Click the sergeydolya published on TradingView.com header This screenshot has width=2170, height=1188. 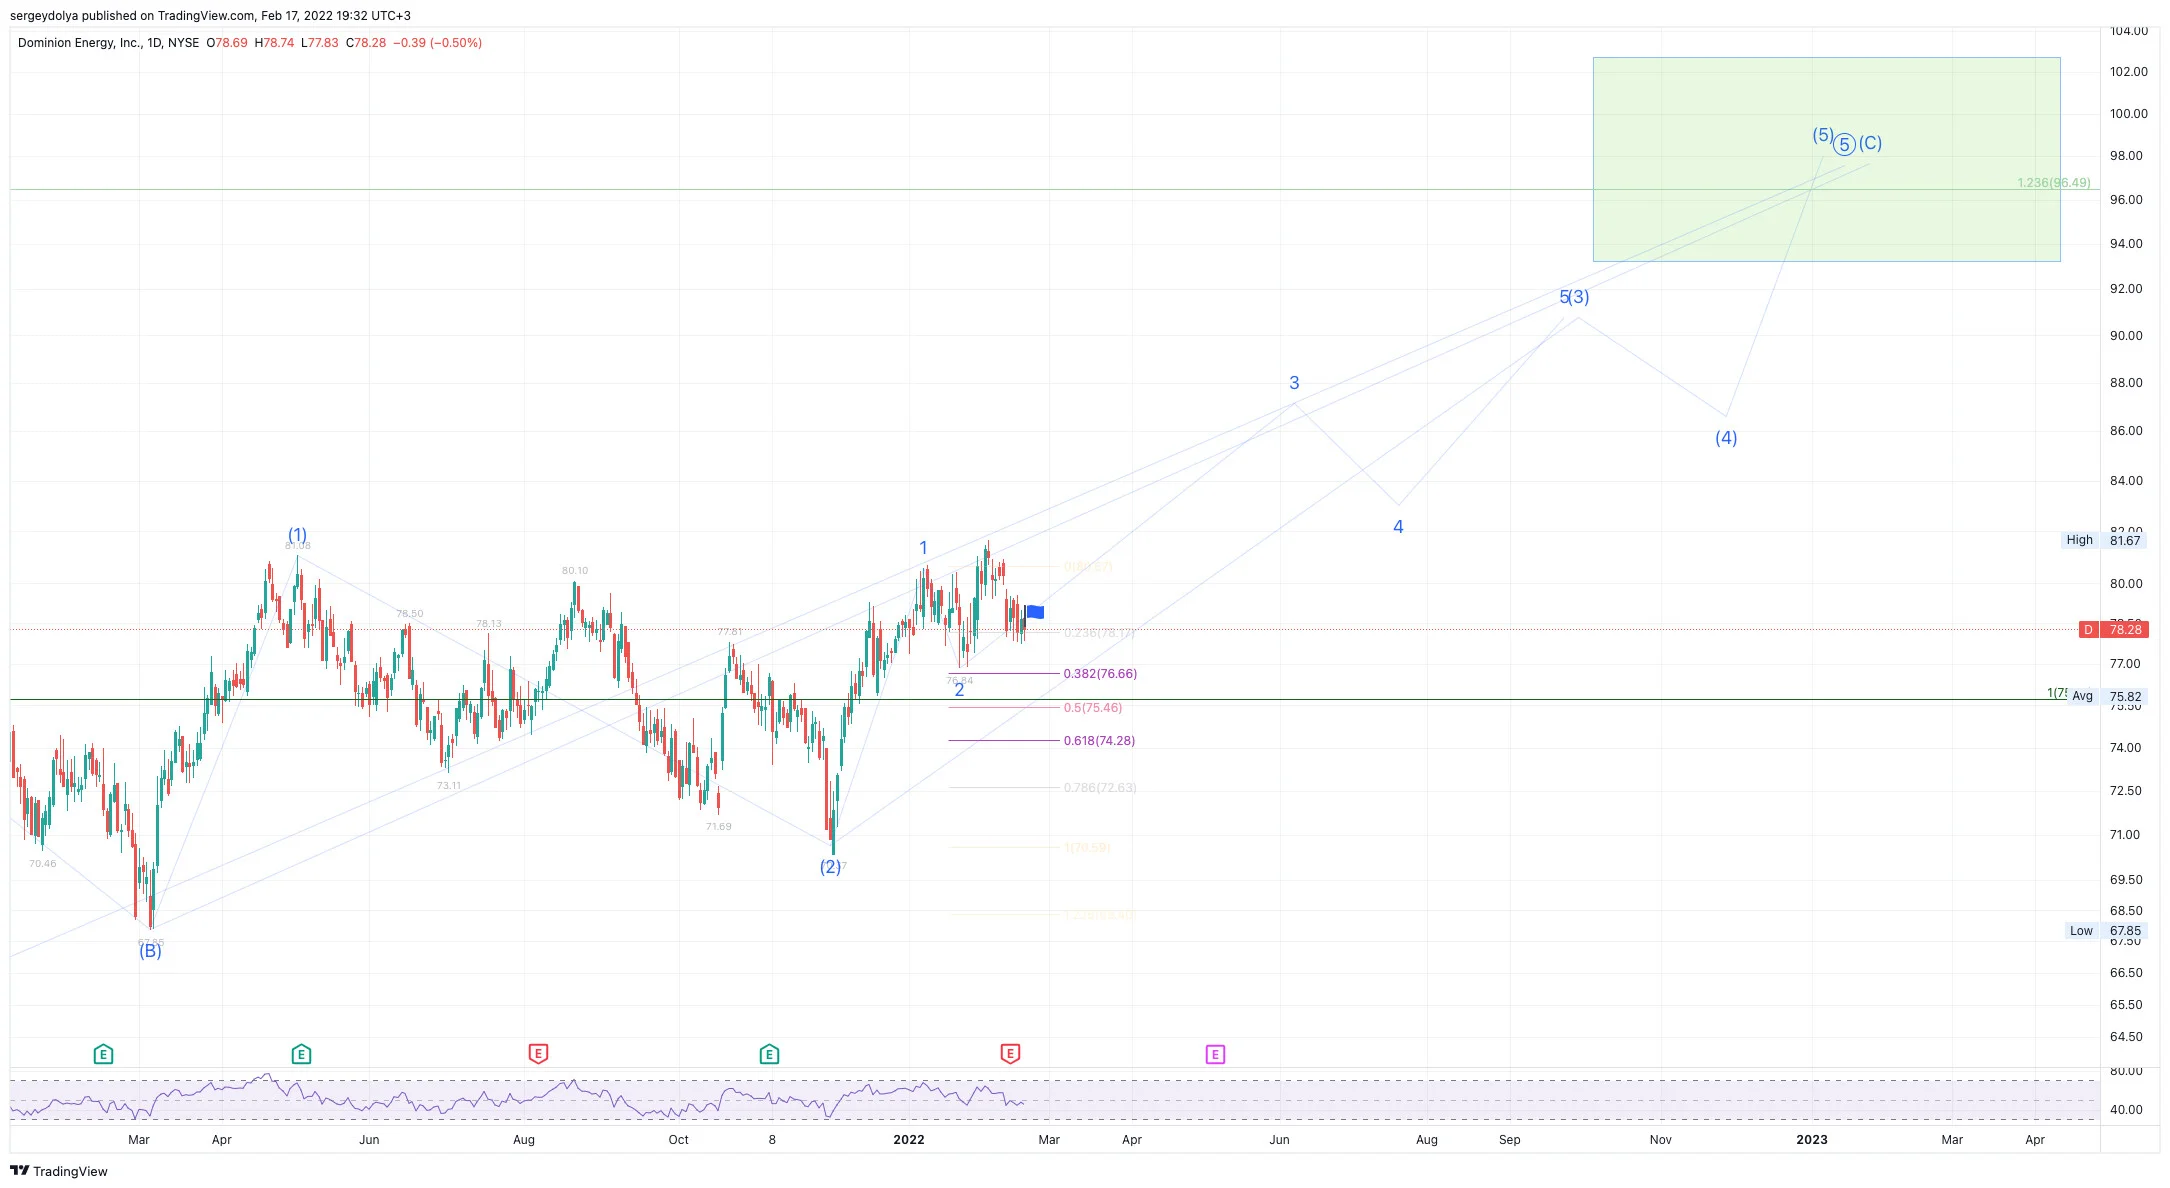tap(210, 16)
